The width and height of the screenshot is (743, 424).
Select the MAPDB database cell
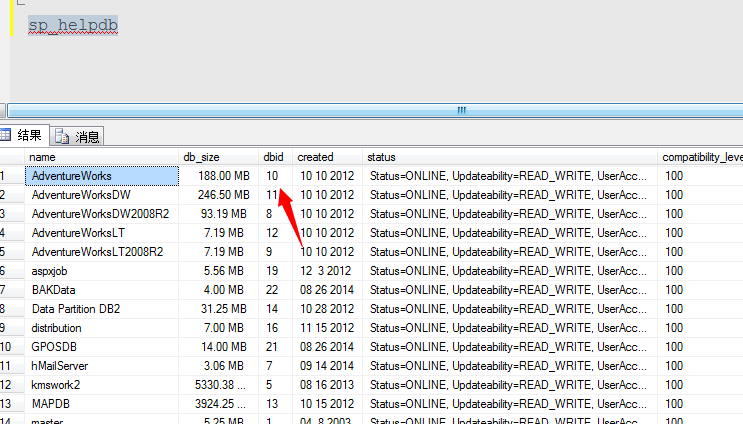pyautogui.click(x=102, y=404)
